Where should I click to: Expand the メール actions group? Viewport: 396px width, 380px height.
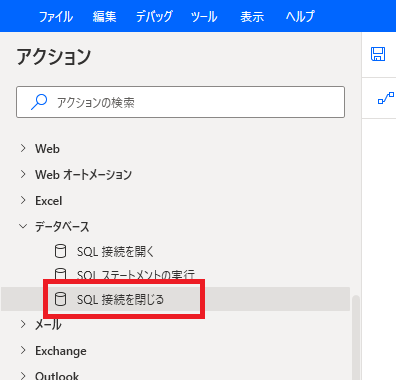pos(23,324)
